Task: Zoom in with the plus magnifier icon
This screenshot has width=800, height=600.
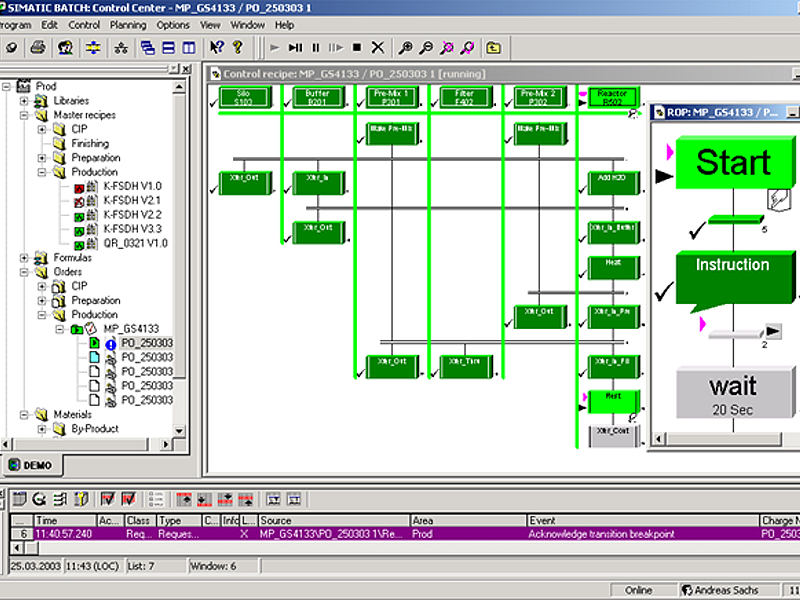Action: (x=405, y=48)
